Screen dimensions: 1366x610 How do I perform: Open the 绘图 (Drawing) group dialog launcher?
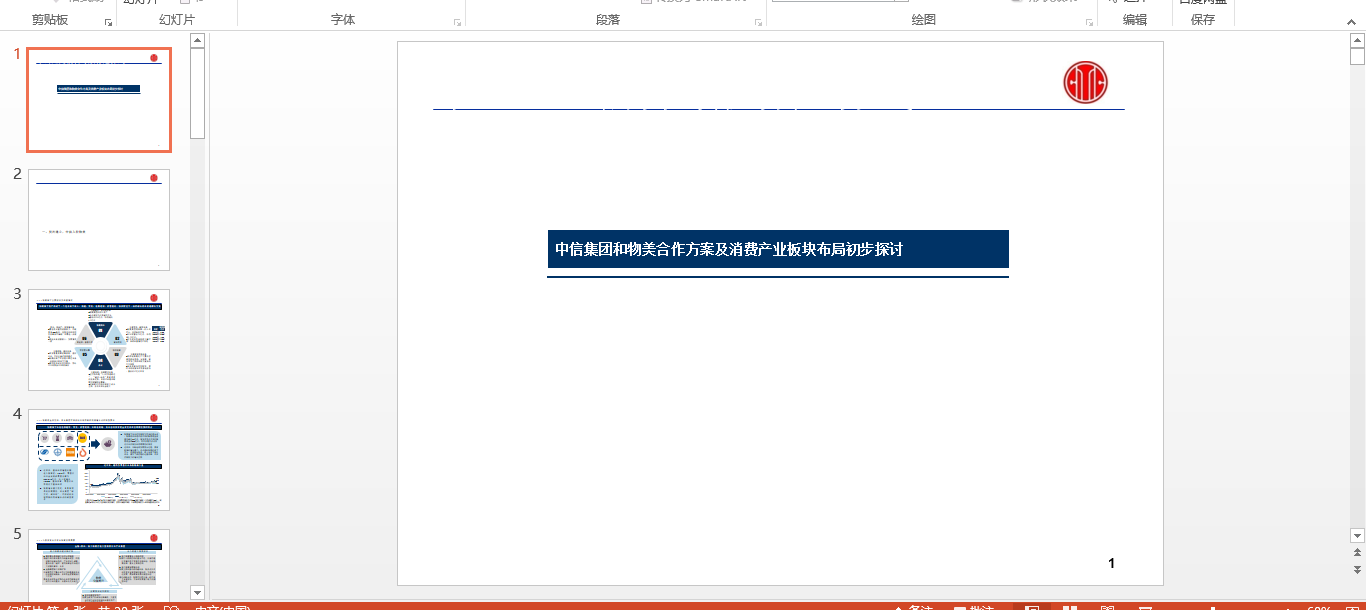tap(1088, 21)
